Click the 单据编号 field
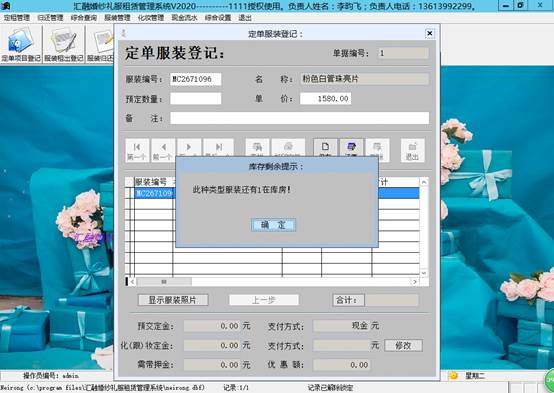 [x=403, y=53]
